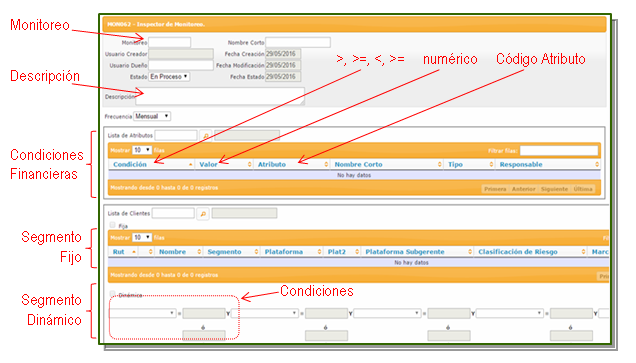Open the Frecuencia dropdown set to Mensual
636x363 pixels.
152,116
